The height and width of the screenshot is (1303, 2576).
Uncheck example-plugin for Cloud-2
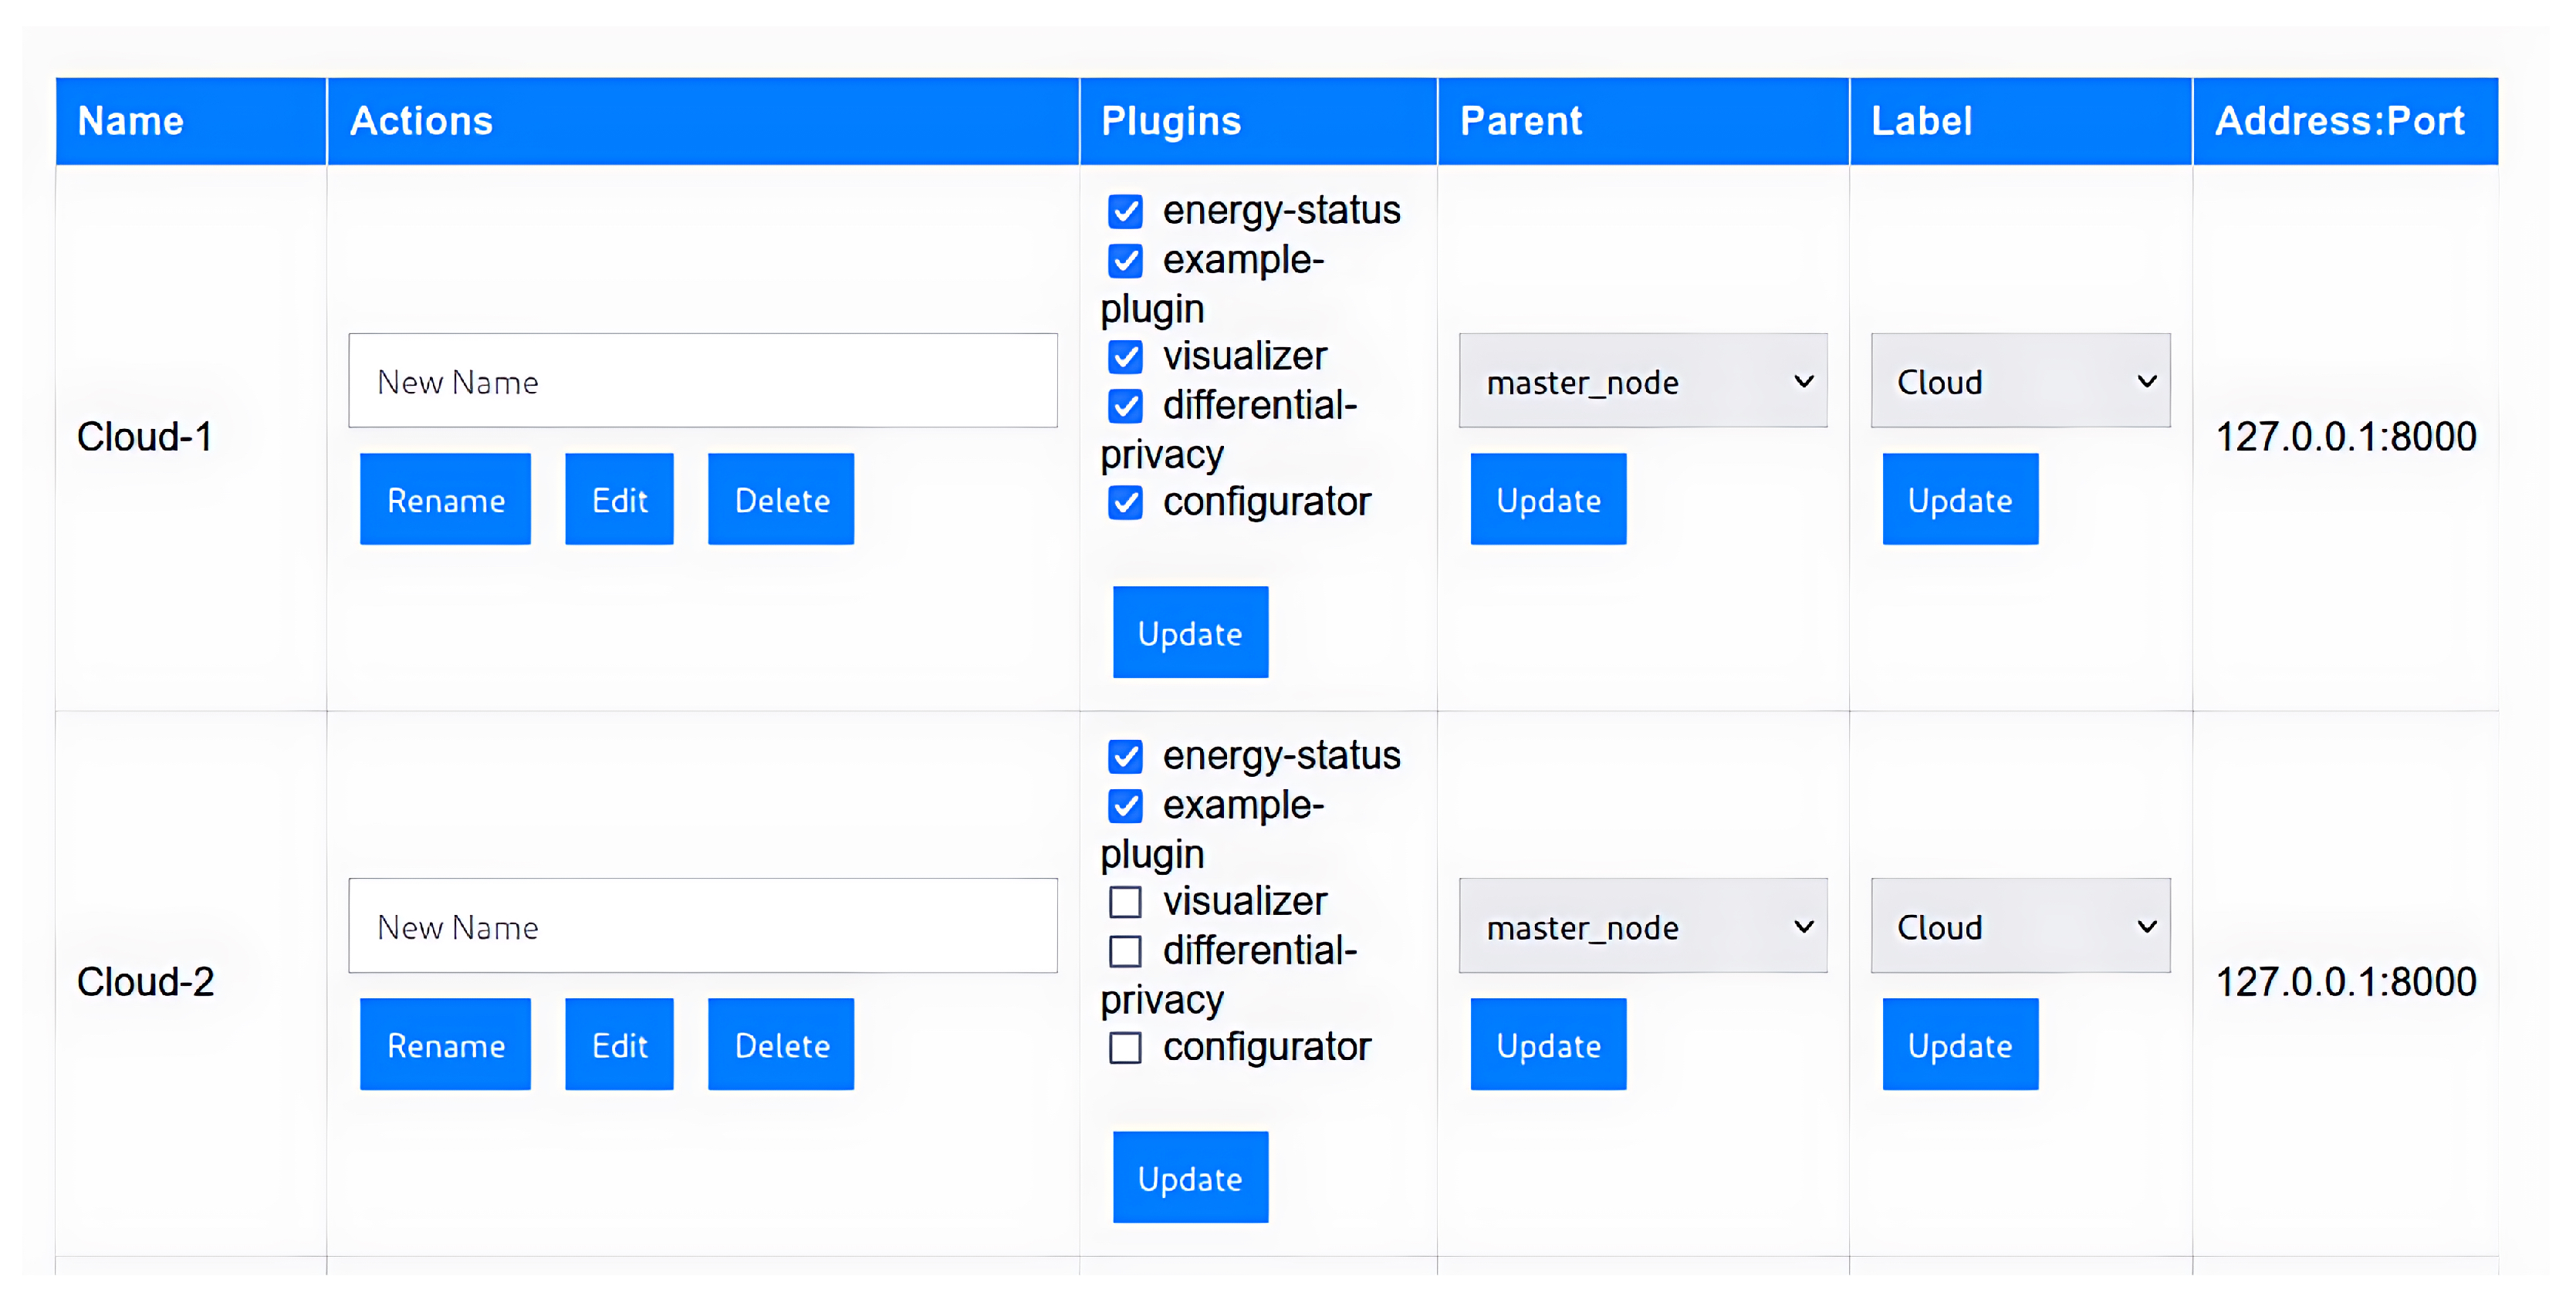(x=1125, y=806)
